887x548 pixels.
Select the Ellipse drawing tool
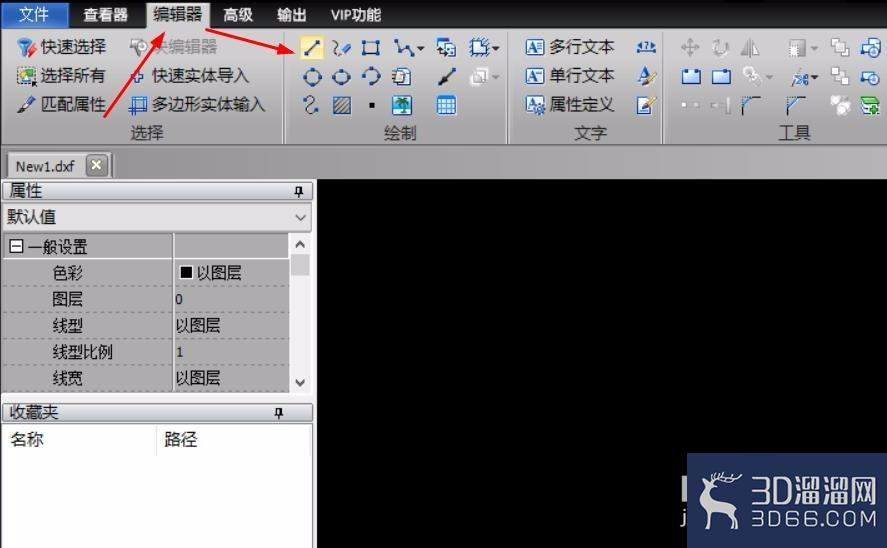pyautogui.click(x=341, y=76)
